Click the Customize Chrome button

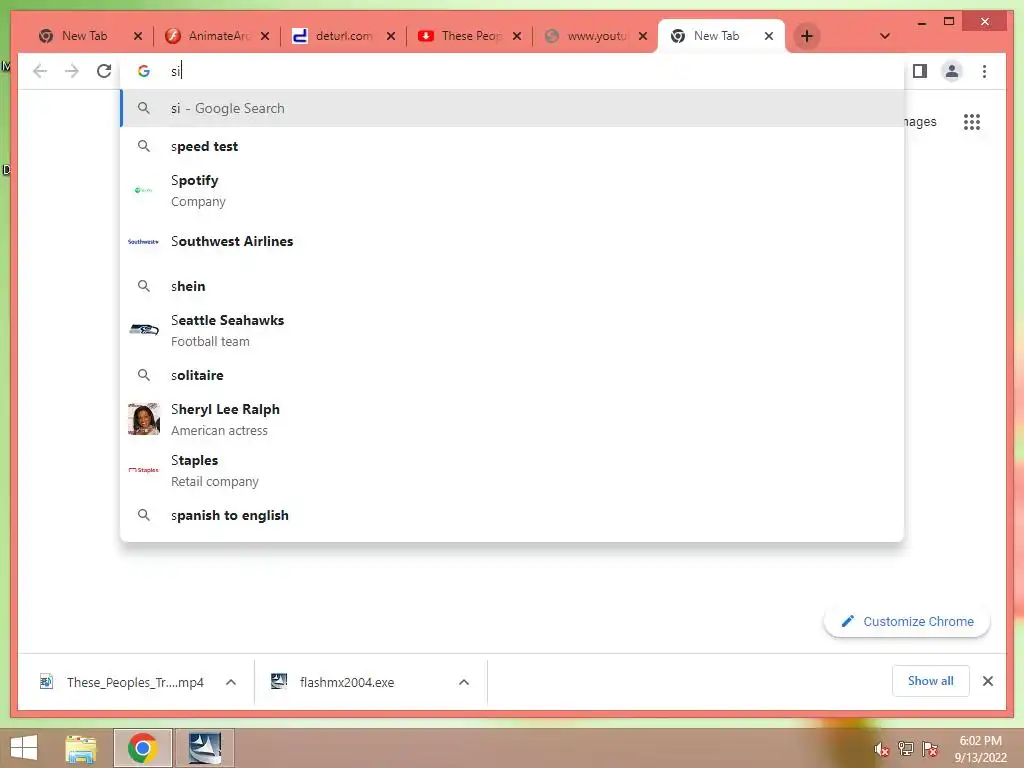(x=906, y=621)
